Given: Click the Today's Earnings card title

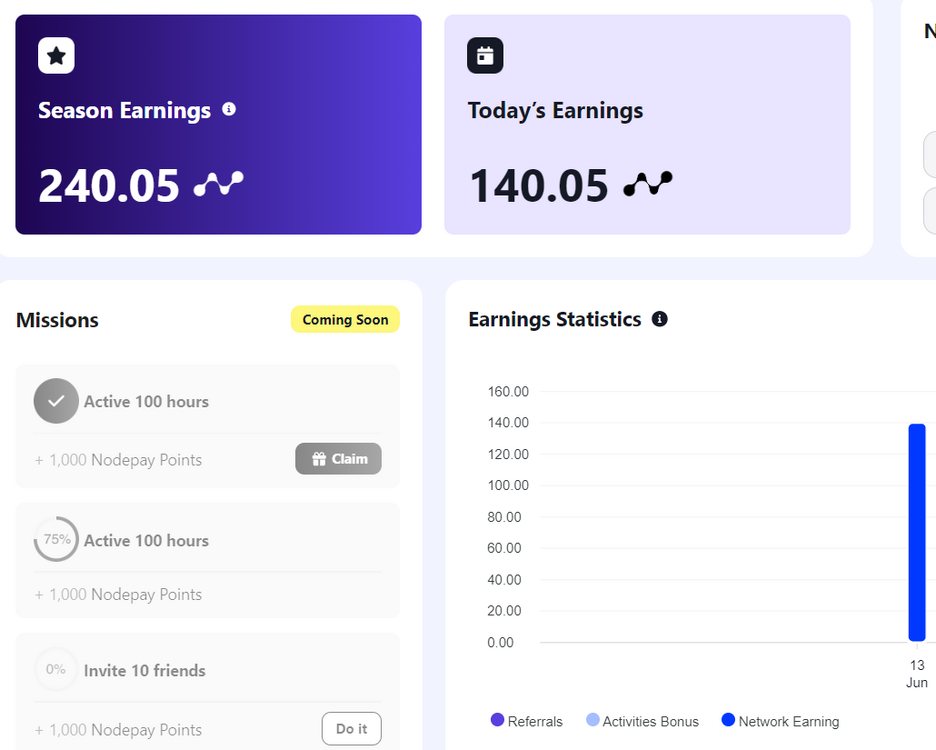Looking at the screenshot, I should pos(555,110).
